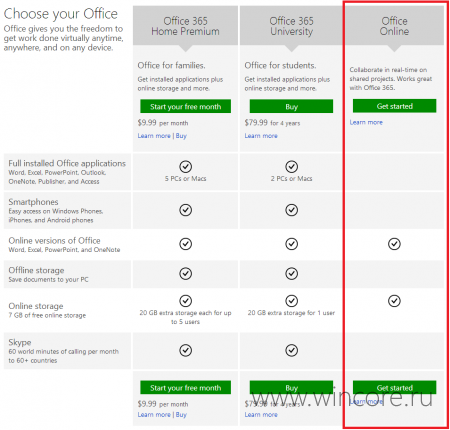The image size is (450, 430).
Task: Click Home Premium checkmark for Online versions of Office
Action: coord(185,244)
